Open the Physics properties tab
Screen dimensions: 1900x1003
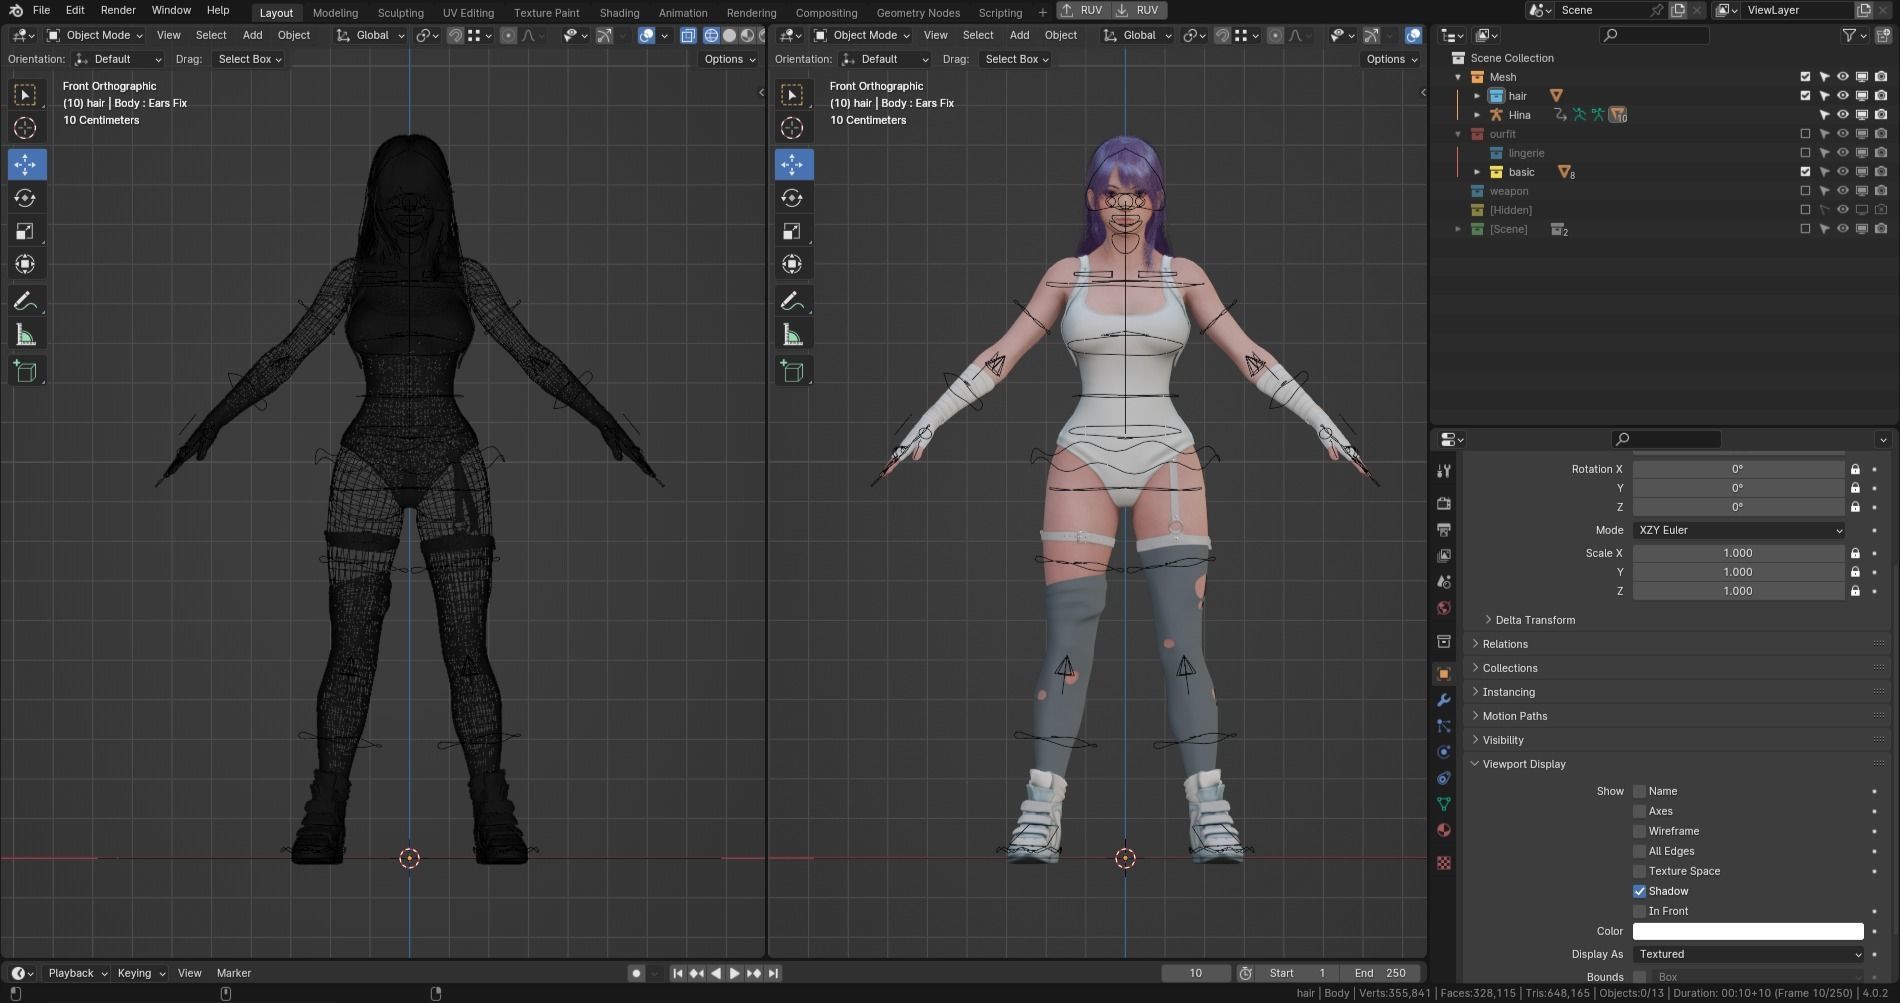(x=1443, y=752)
